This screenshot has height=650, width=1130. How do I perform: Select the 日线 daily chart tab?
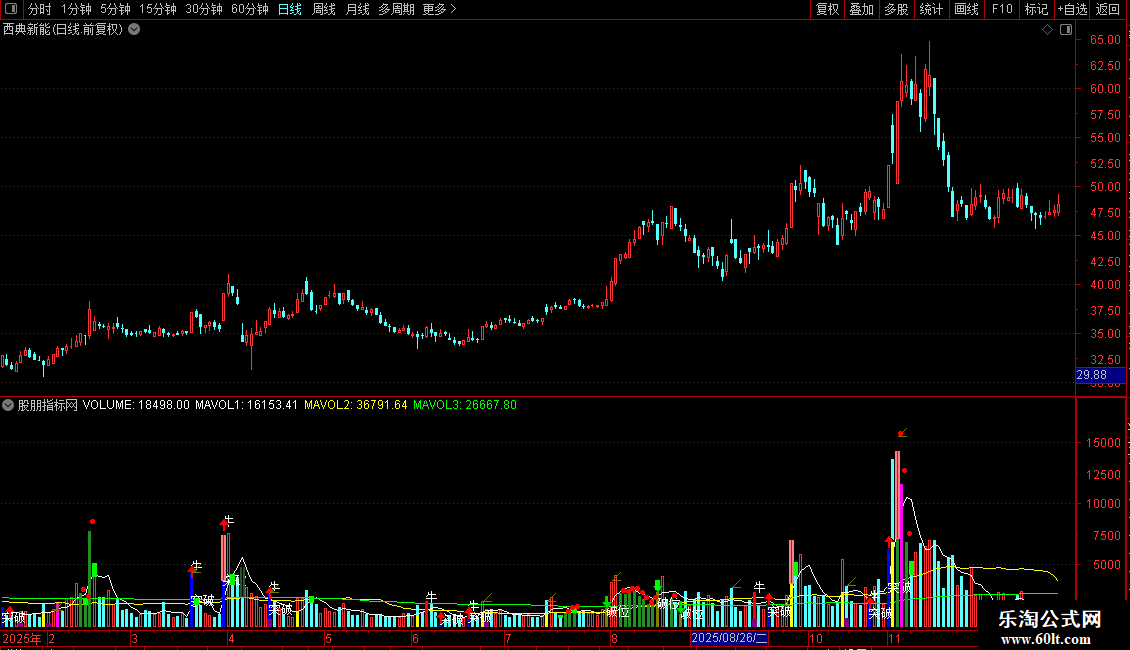coord(290,9)
